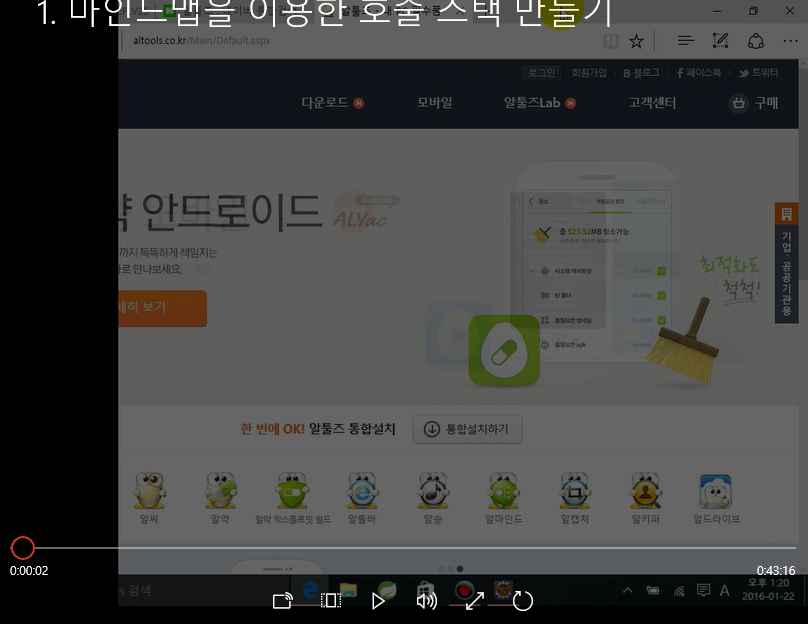Screen dimensions: 808x624
Task: Go to the 고객센터 menu item
Action: (652, 103)
